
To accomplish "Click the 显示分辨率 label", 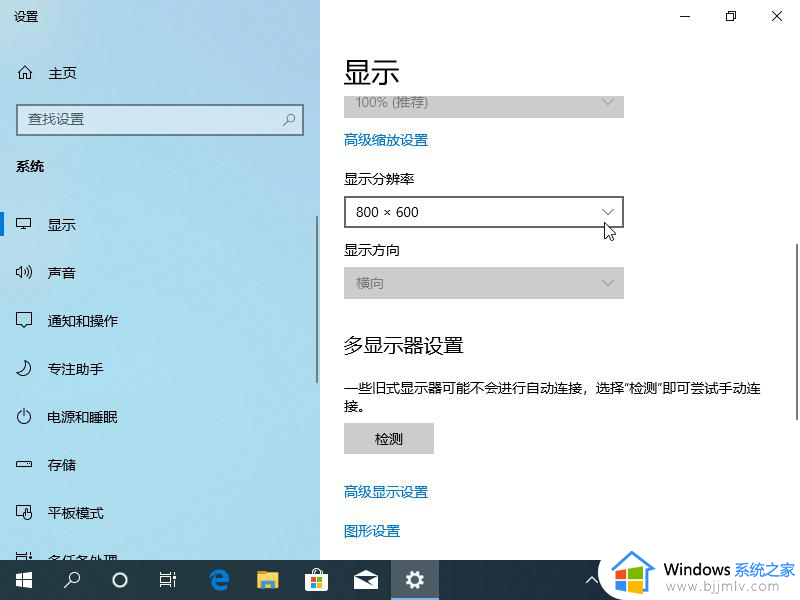I will click(379, 179).
